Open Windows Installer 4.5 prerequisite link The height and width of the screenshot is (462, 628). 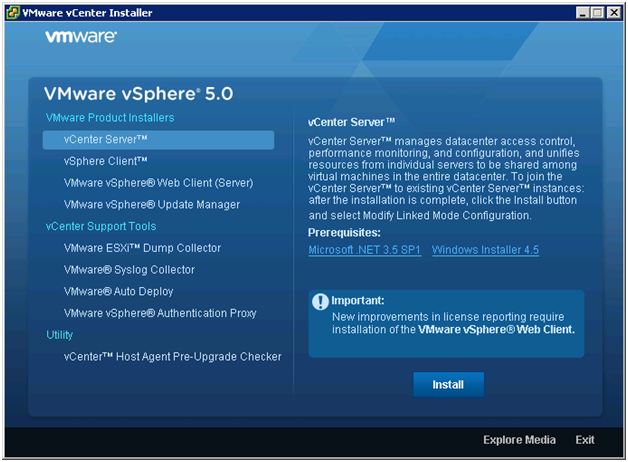point(485,250)
